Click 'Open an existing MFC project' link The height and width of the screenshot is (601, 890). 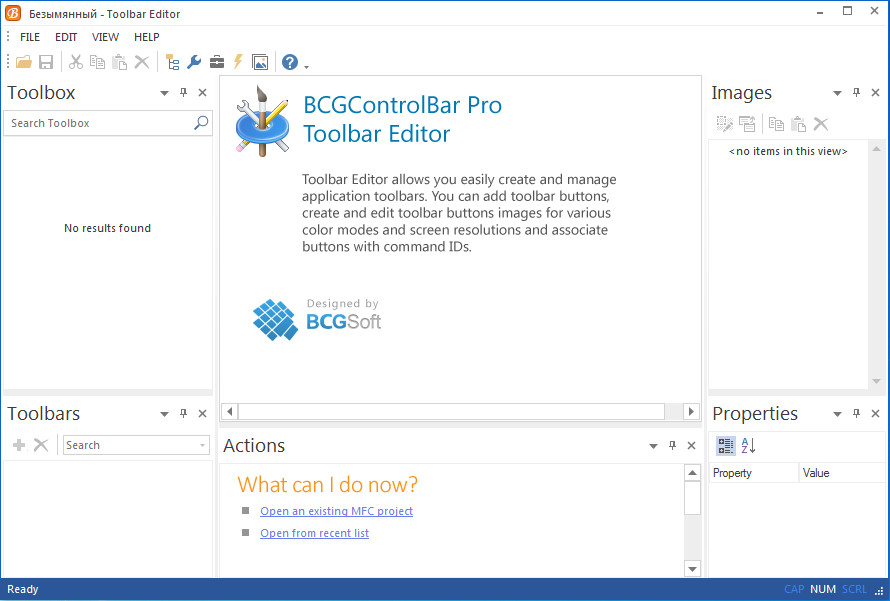click(x=337, y=511)
